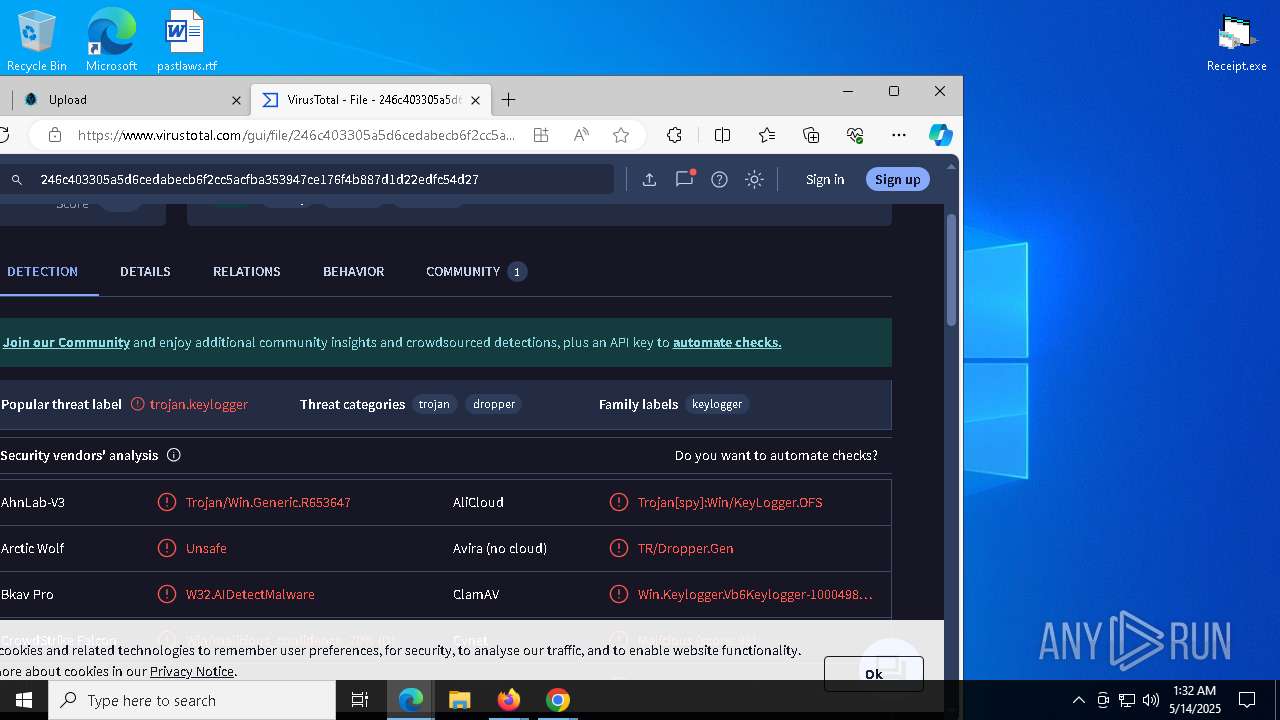Screen dimensions: 1280x720
Task: Open Receipt.exe desktop file
Action: click(1236, 42)
